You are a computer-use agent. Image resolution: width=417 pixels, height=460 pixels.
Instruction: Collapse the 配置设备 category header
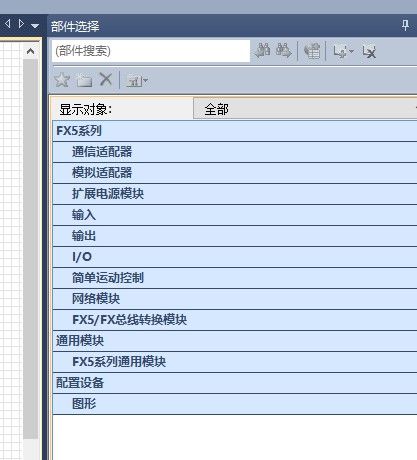point(235,383)
